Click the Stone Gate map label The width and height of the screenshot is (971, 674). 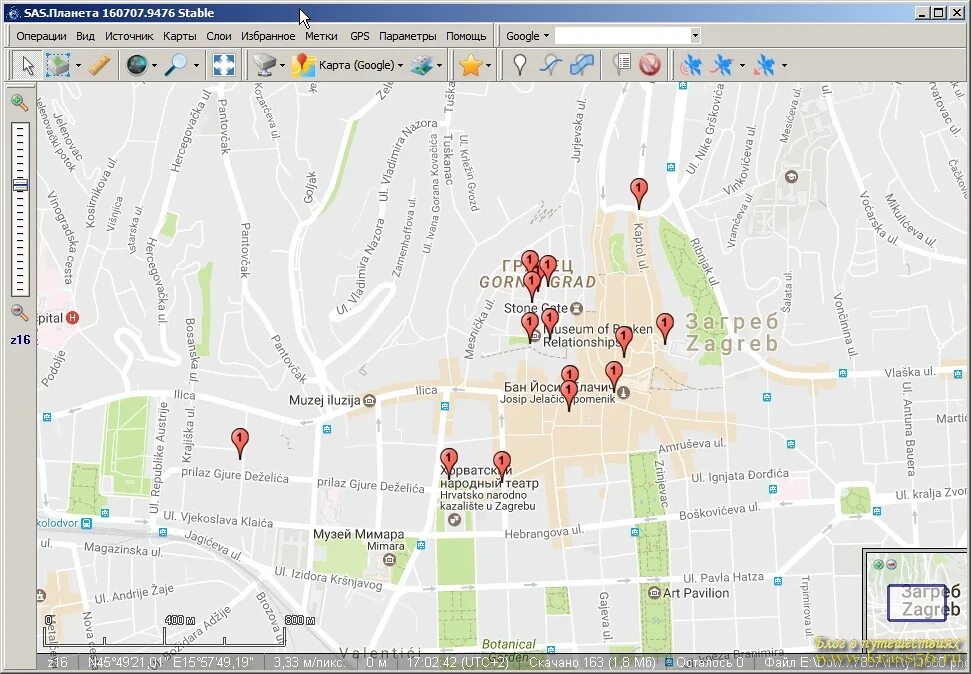click(536, 308)
